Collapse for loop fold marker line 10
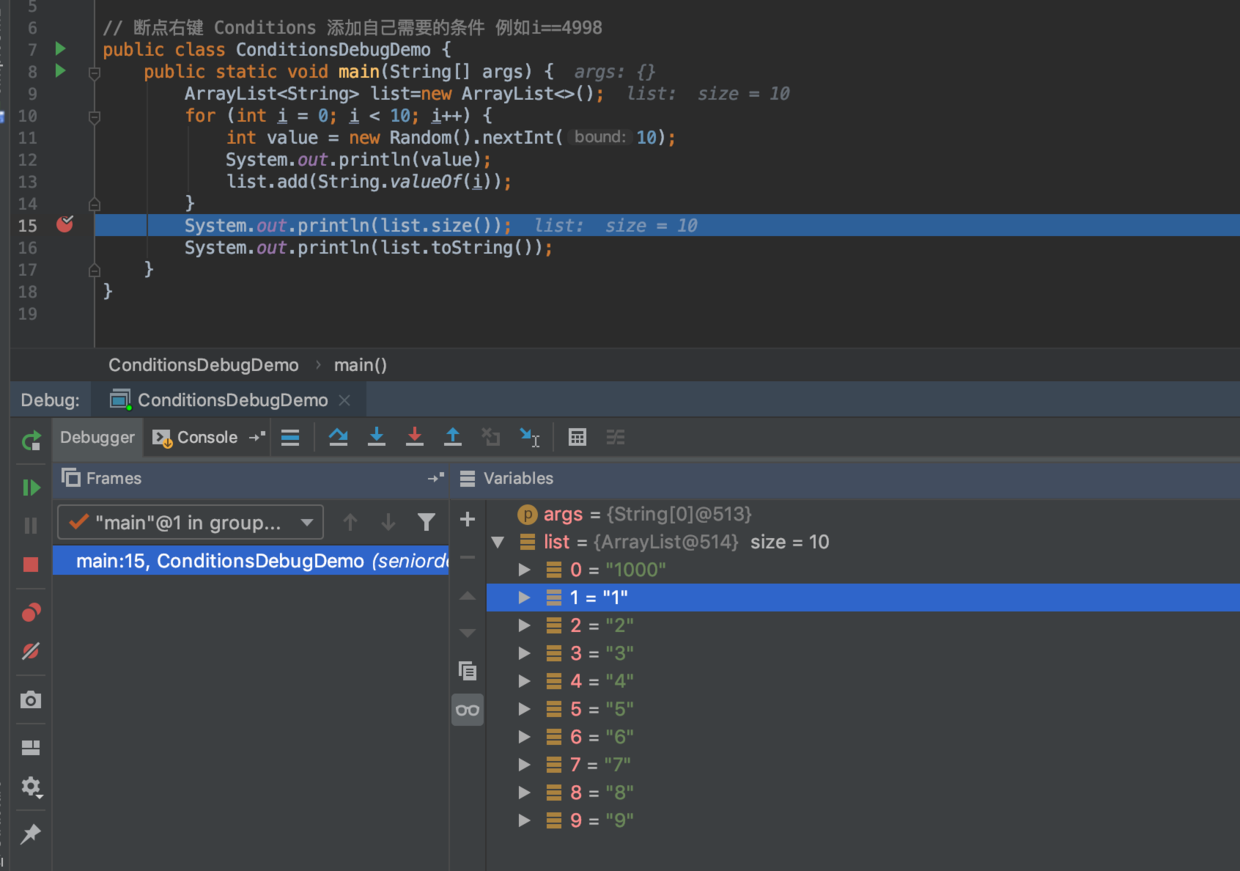Screen dimensions: 1240x871 94,116
